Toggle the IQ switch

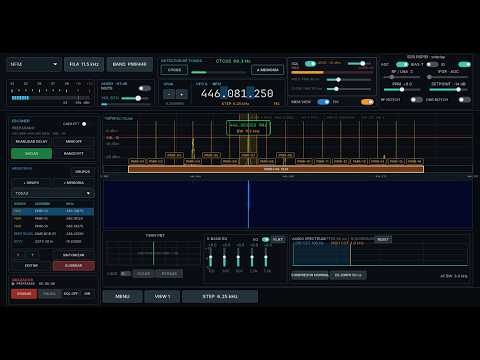464,64
